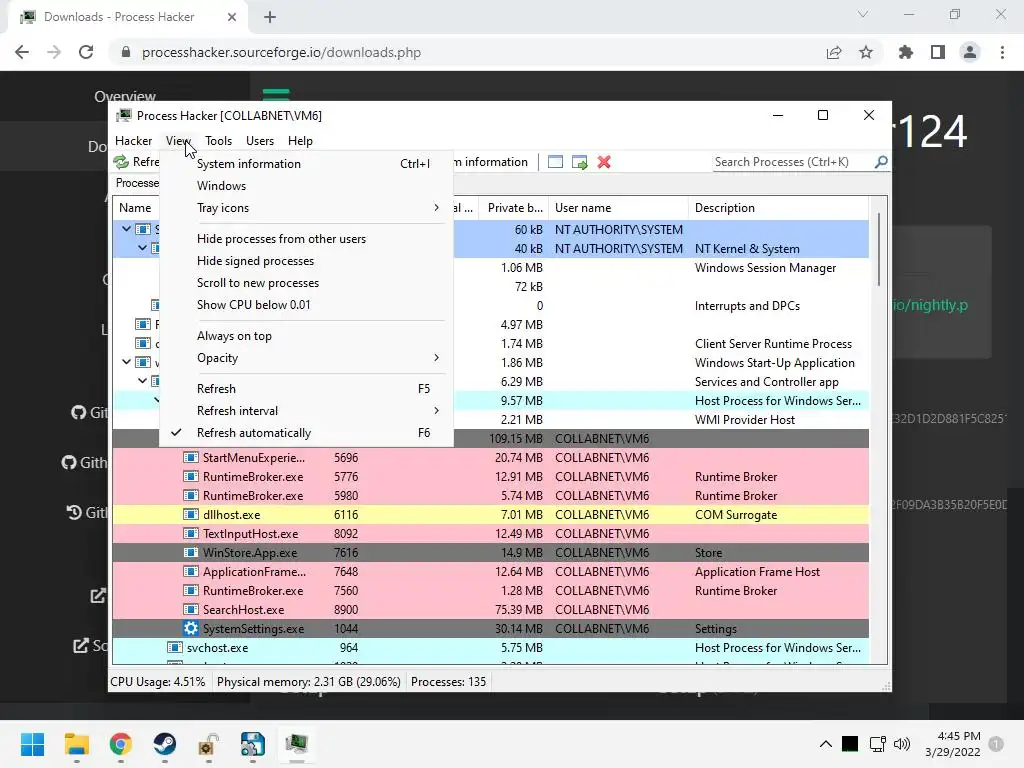Collapse the services tree node chevron

(142, 381)
